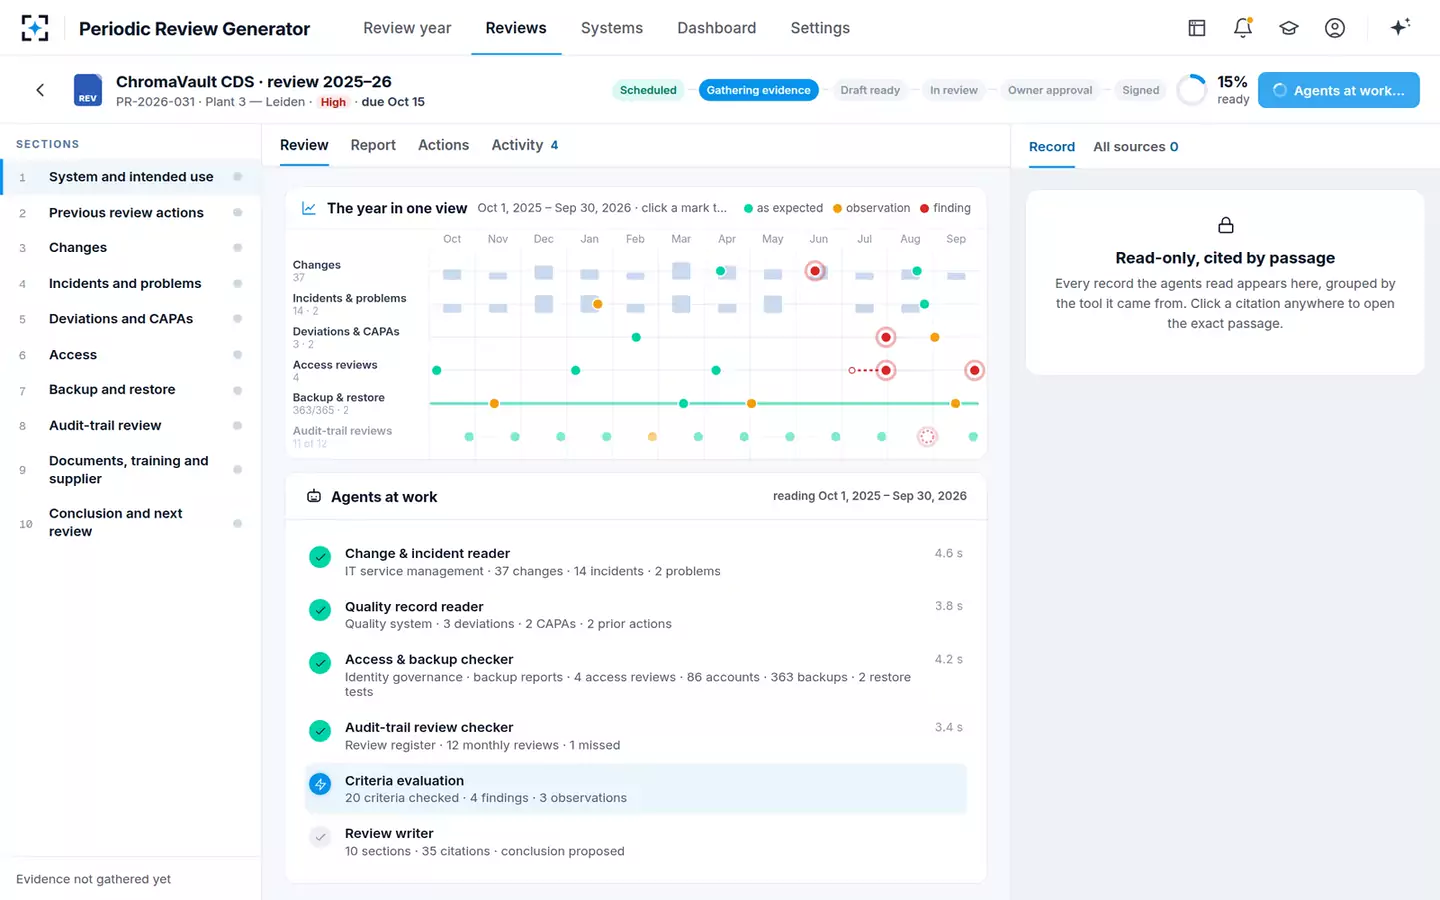The image size is (1440, 900).
Task: Select the Audit-trail review section
Action: coord(130,426)
